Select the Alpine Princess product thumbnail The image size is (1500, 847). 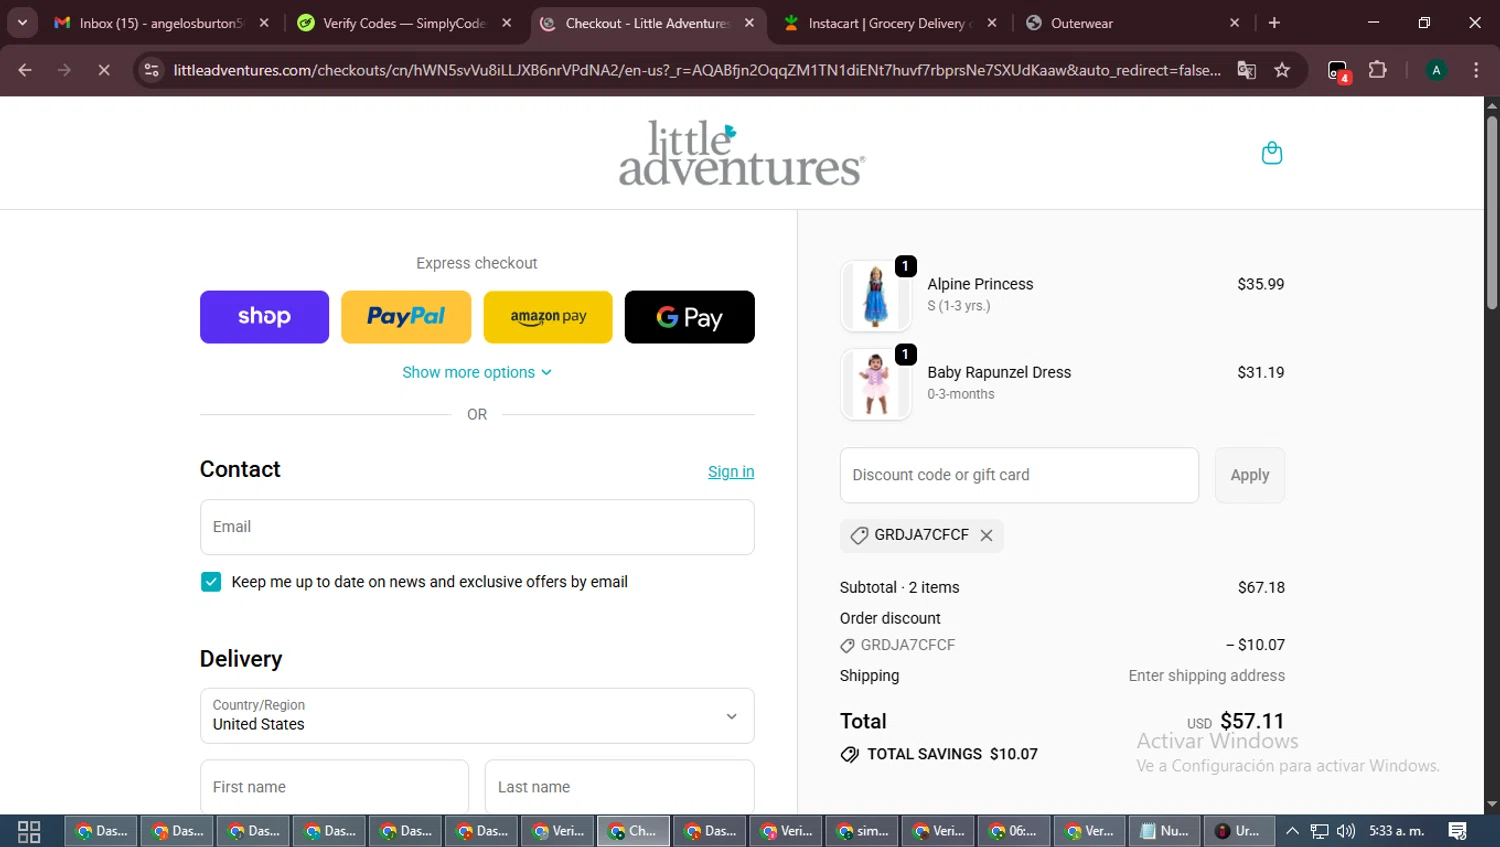(x=876, y=296)
